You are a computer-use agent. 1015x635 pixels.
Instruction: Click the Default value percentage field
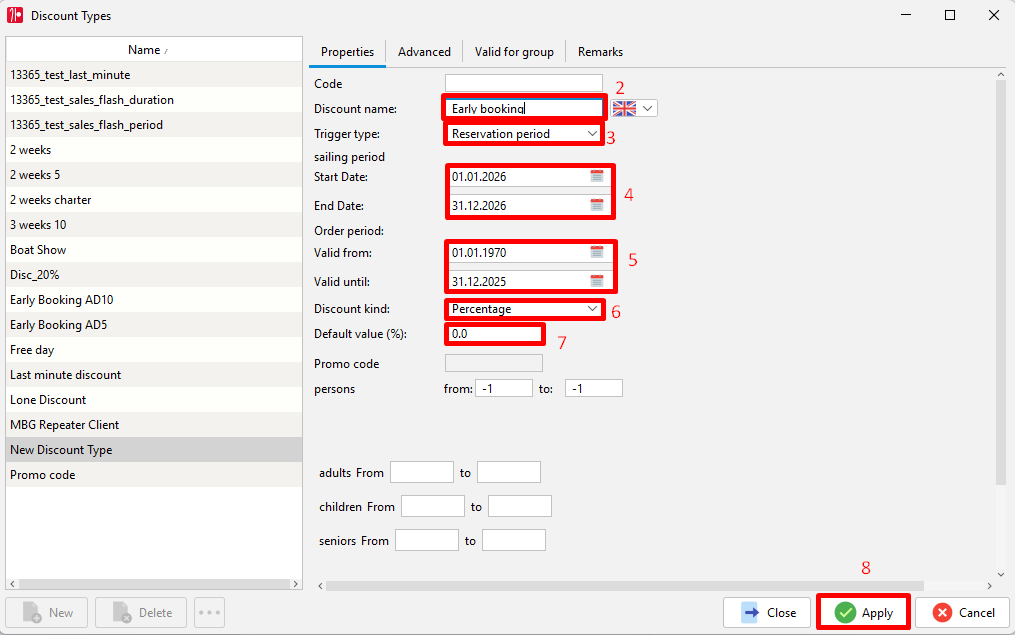(493, 334)
